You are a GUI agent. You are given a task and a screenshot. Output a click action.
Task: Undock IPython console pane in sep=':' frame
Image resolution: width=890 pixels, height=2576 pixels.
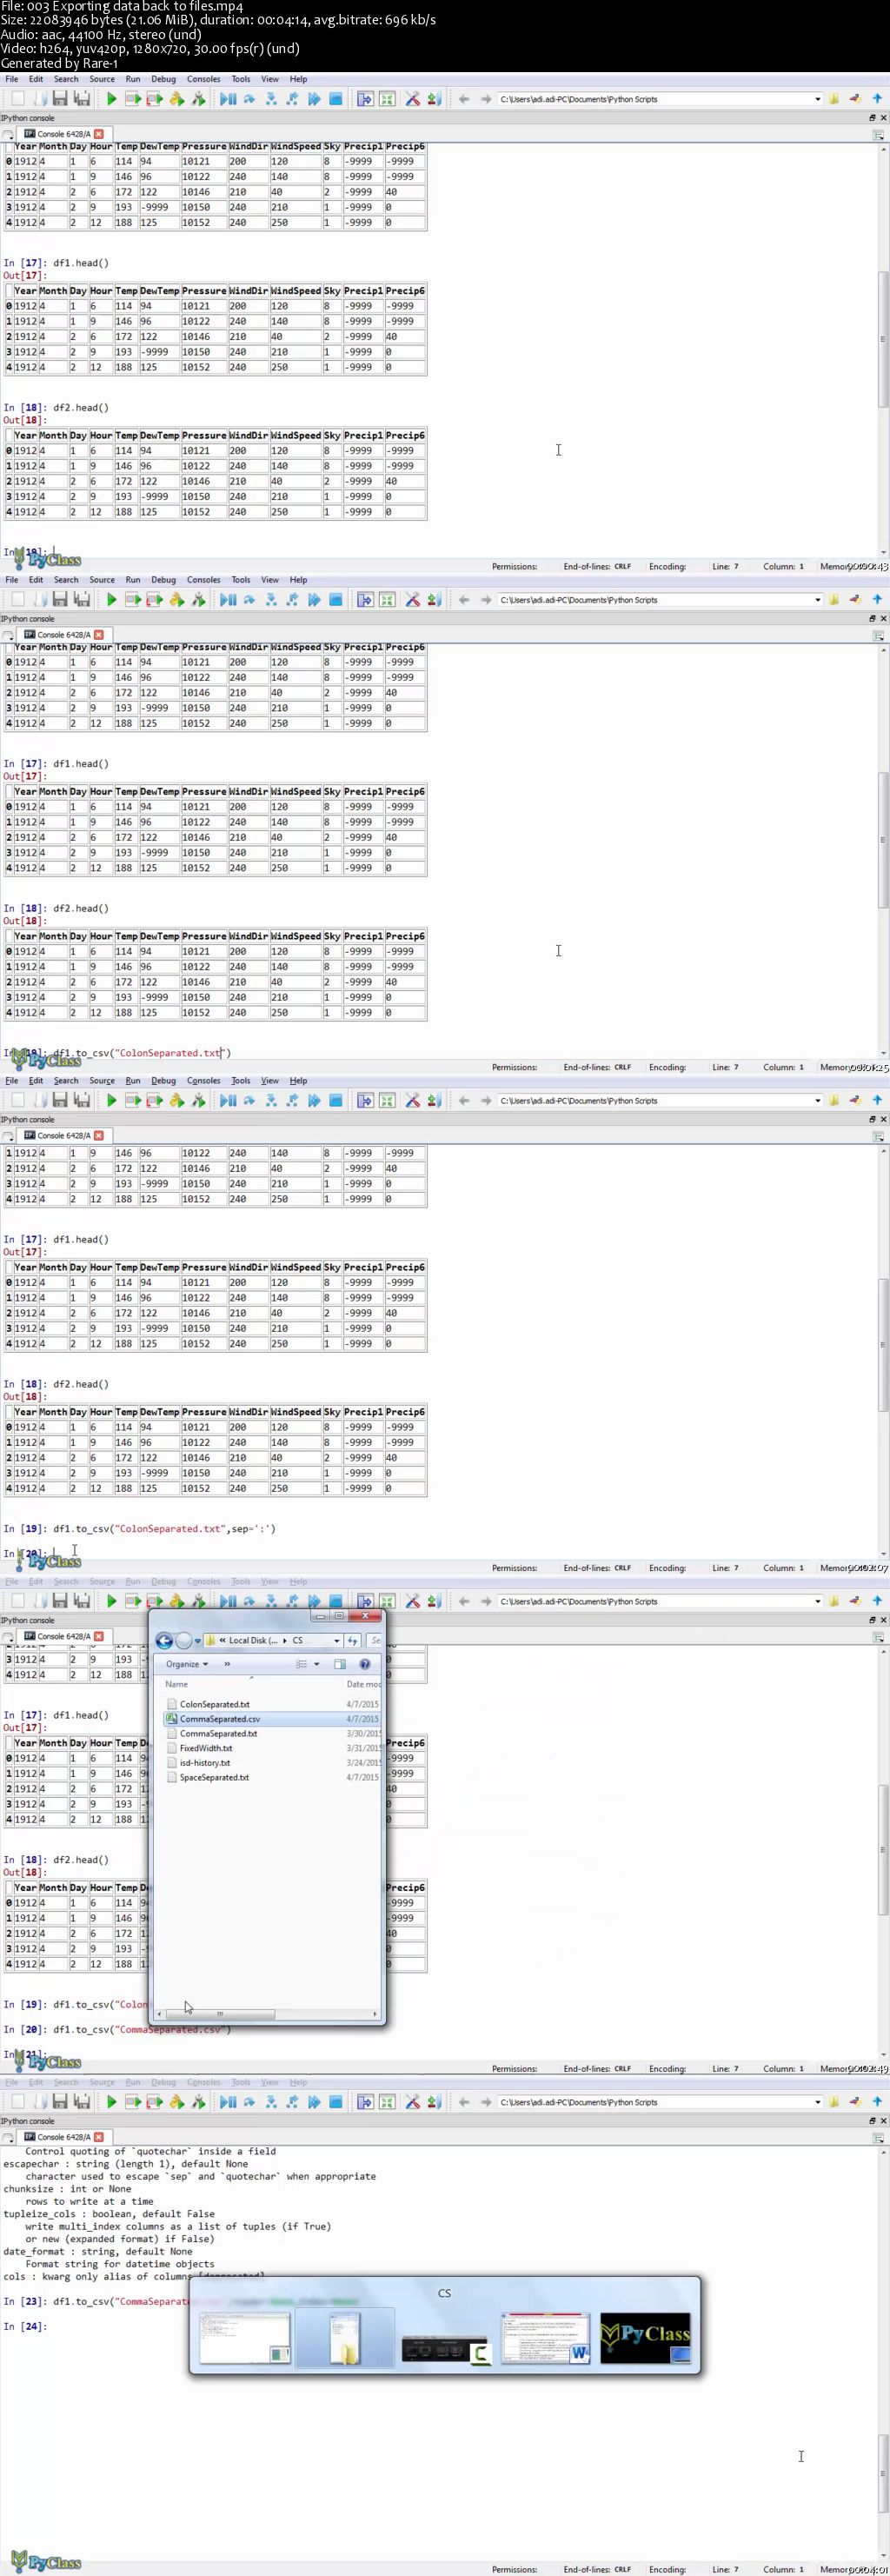coord(872,1119)
